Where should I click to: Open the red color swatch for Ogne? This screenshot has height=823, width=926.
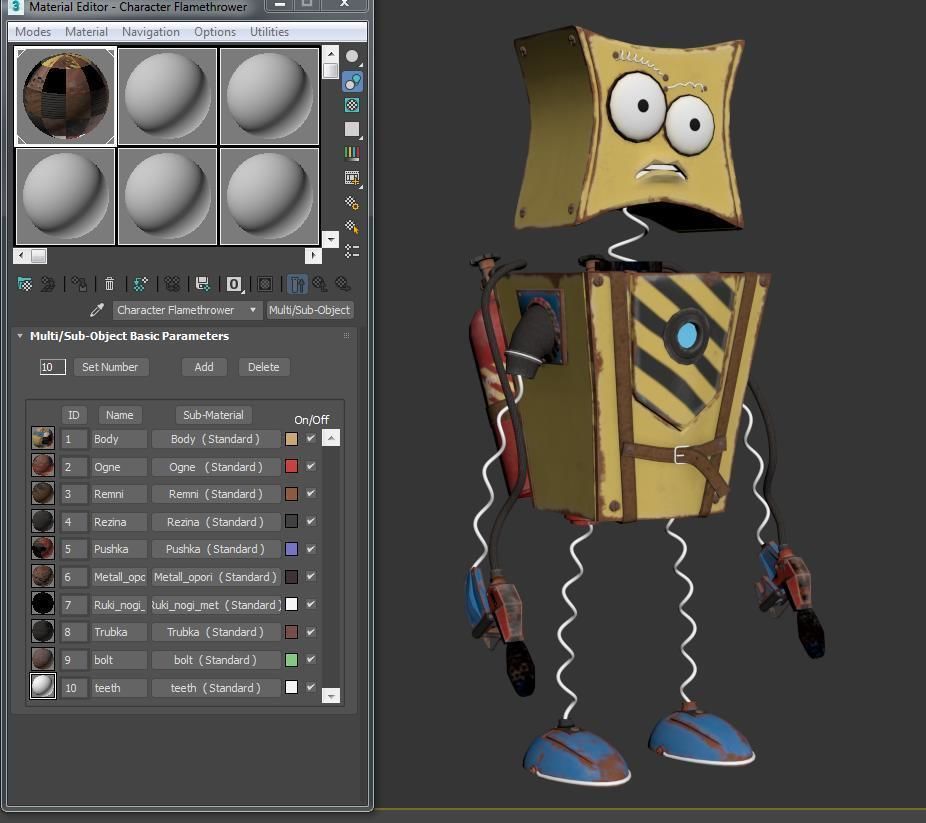tap(291, 466)
